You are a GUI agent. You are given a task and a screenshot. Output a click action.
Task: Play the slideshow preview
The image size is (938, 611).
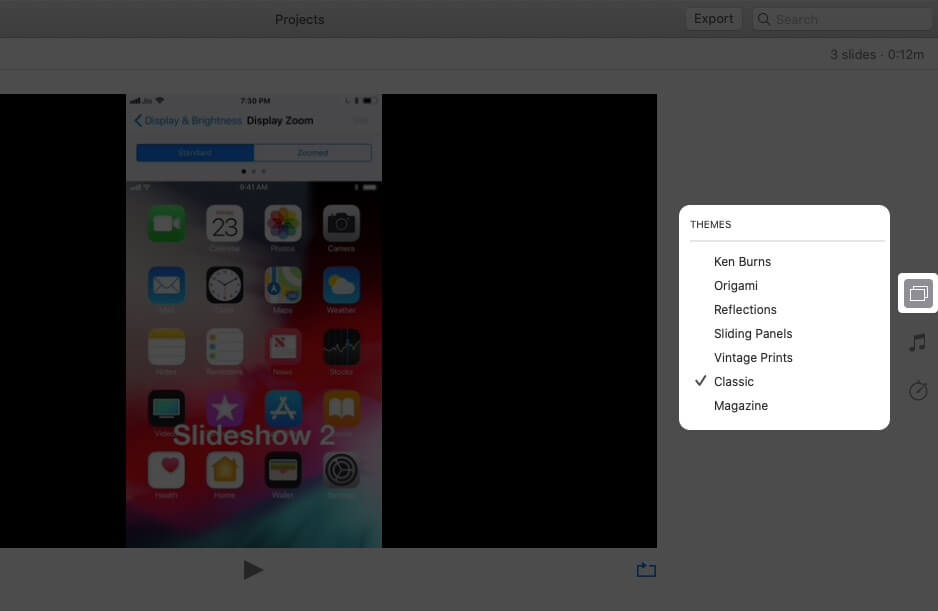click(x=253, y=570)
